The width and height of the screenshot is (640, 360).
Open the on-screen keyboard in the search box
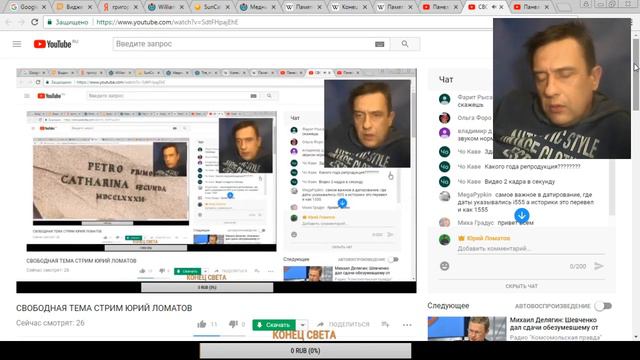380,44
